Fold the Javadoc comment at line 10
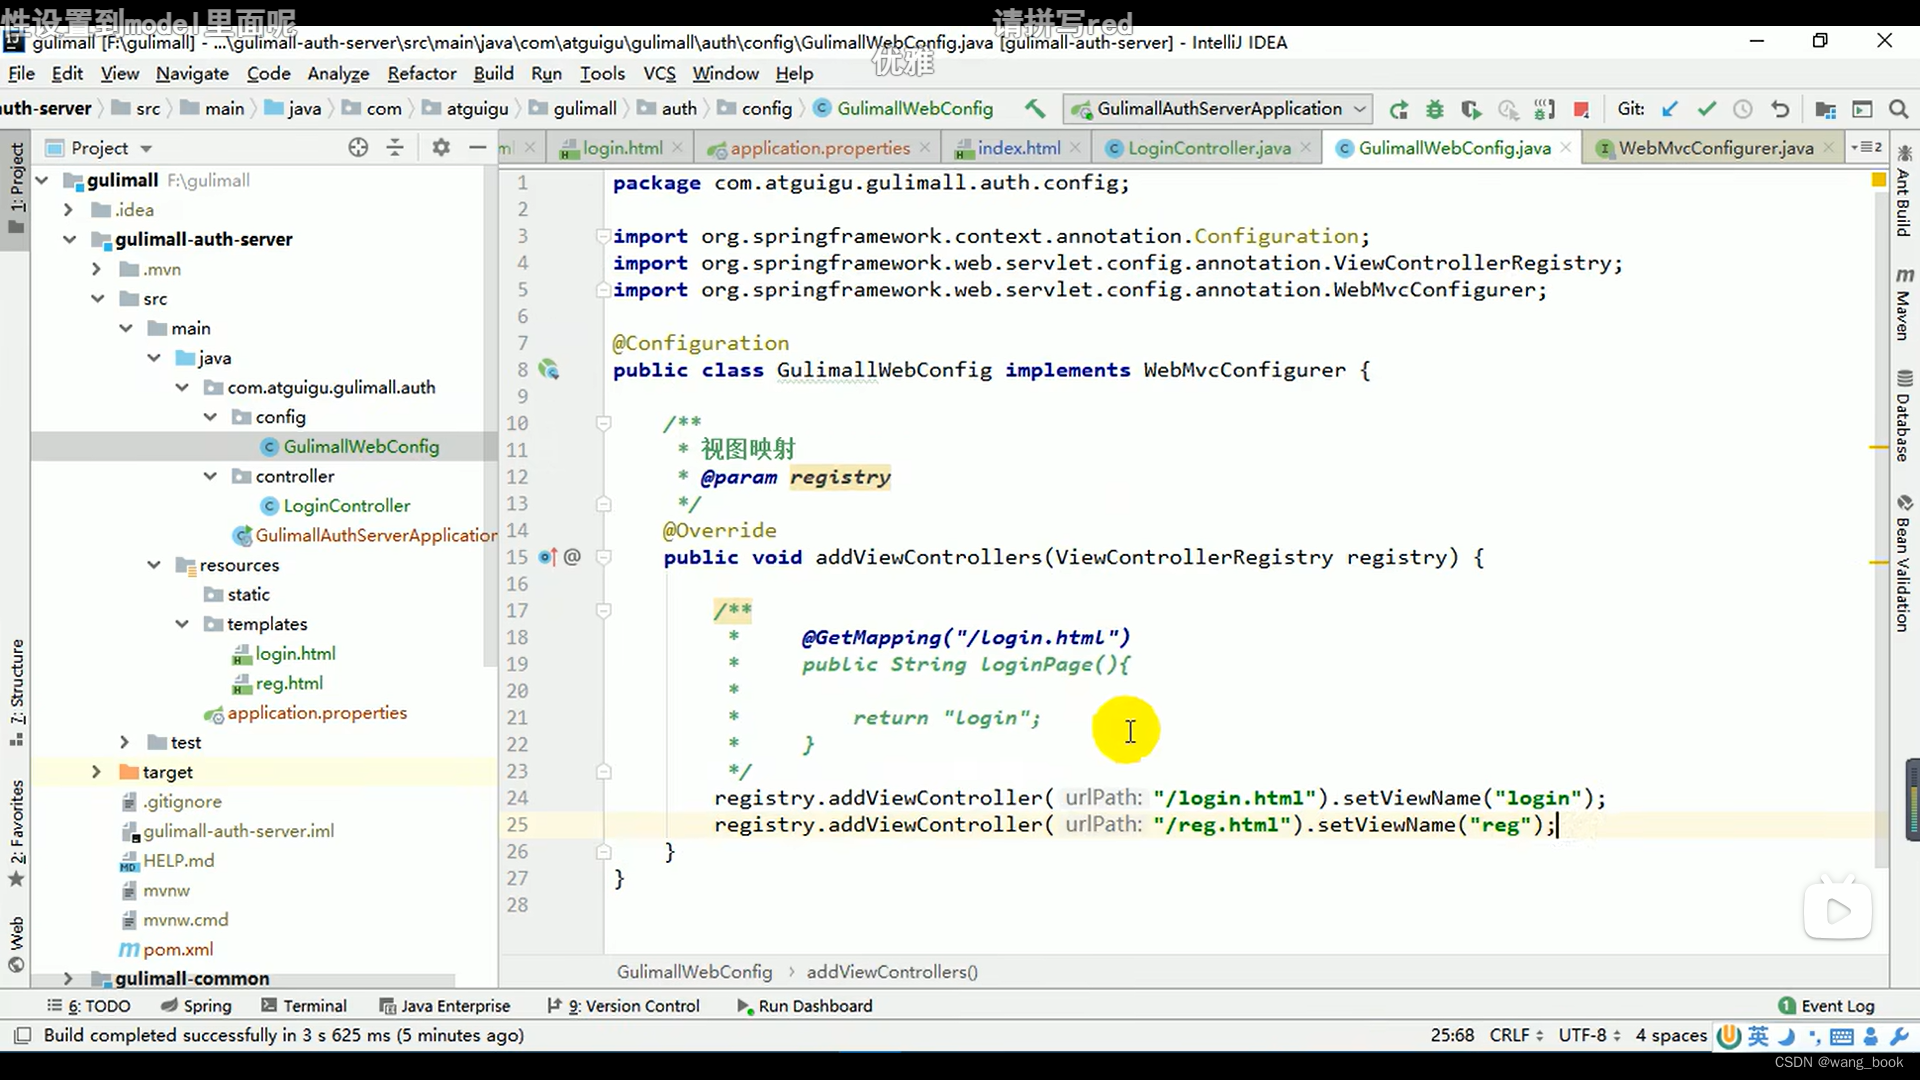This screenshot has height=1080, width=1920. pos(604,423)
